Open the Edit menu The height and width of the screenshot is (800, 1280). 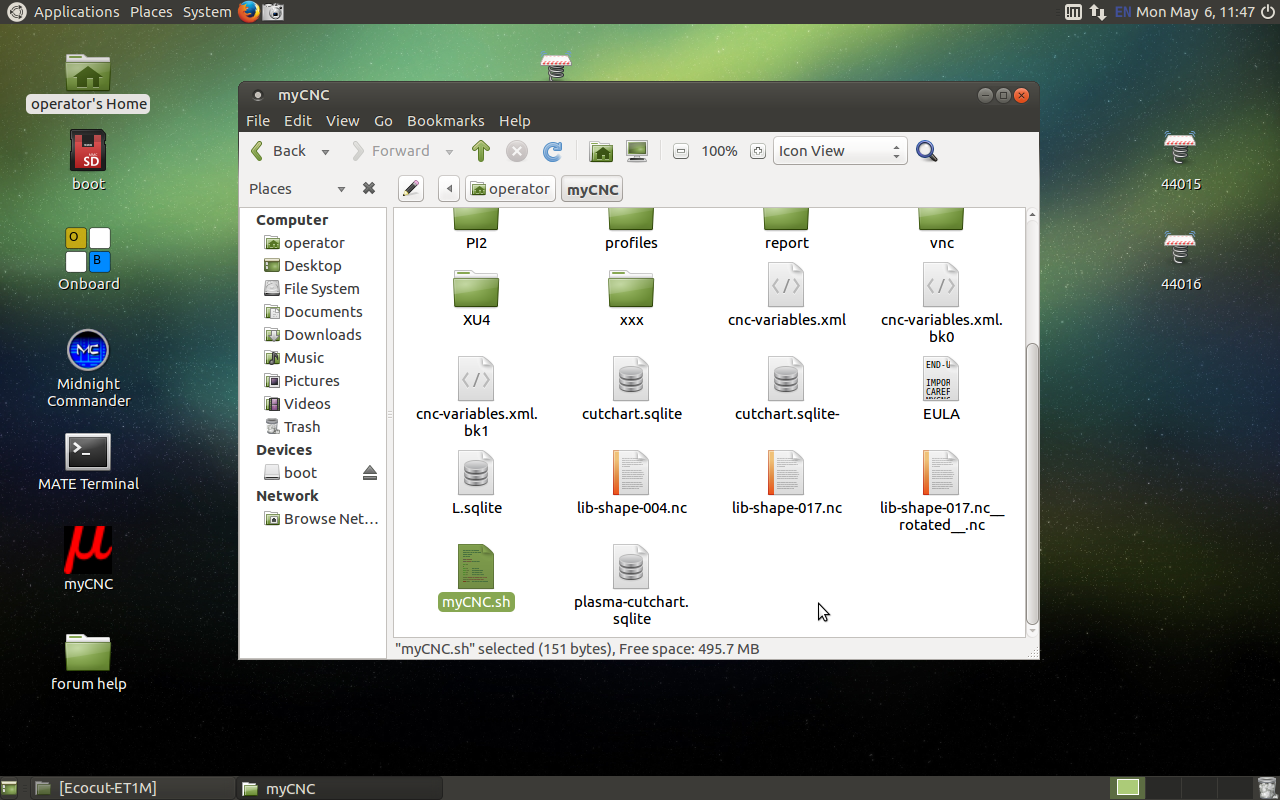(297, 120)
